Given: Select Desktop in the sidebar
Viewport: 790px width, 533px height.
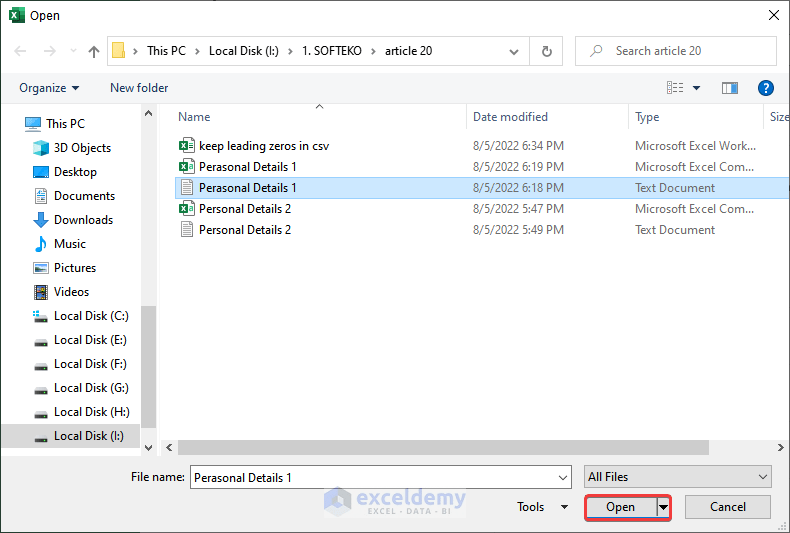Looking at the screenshot, I should click(64, 172).
